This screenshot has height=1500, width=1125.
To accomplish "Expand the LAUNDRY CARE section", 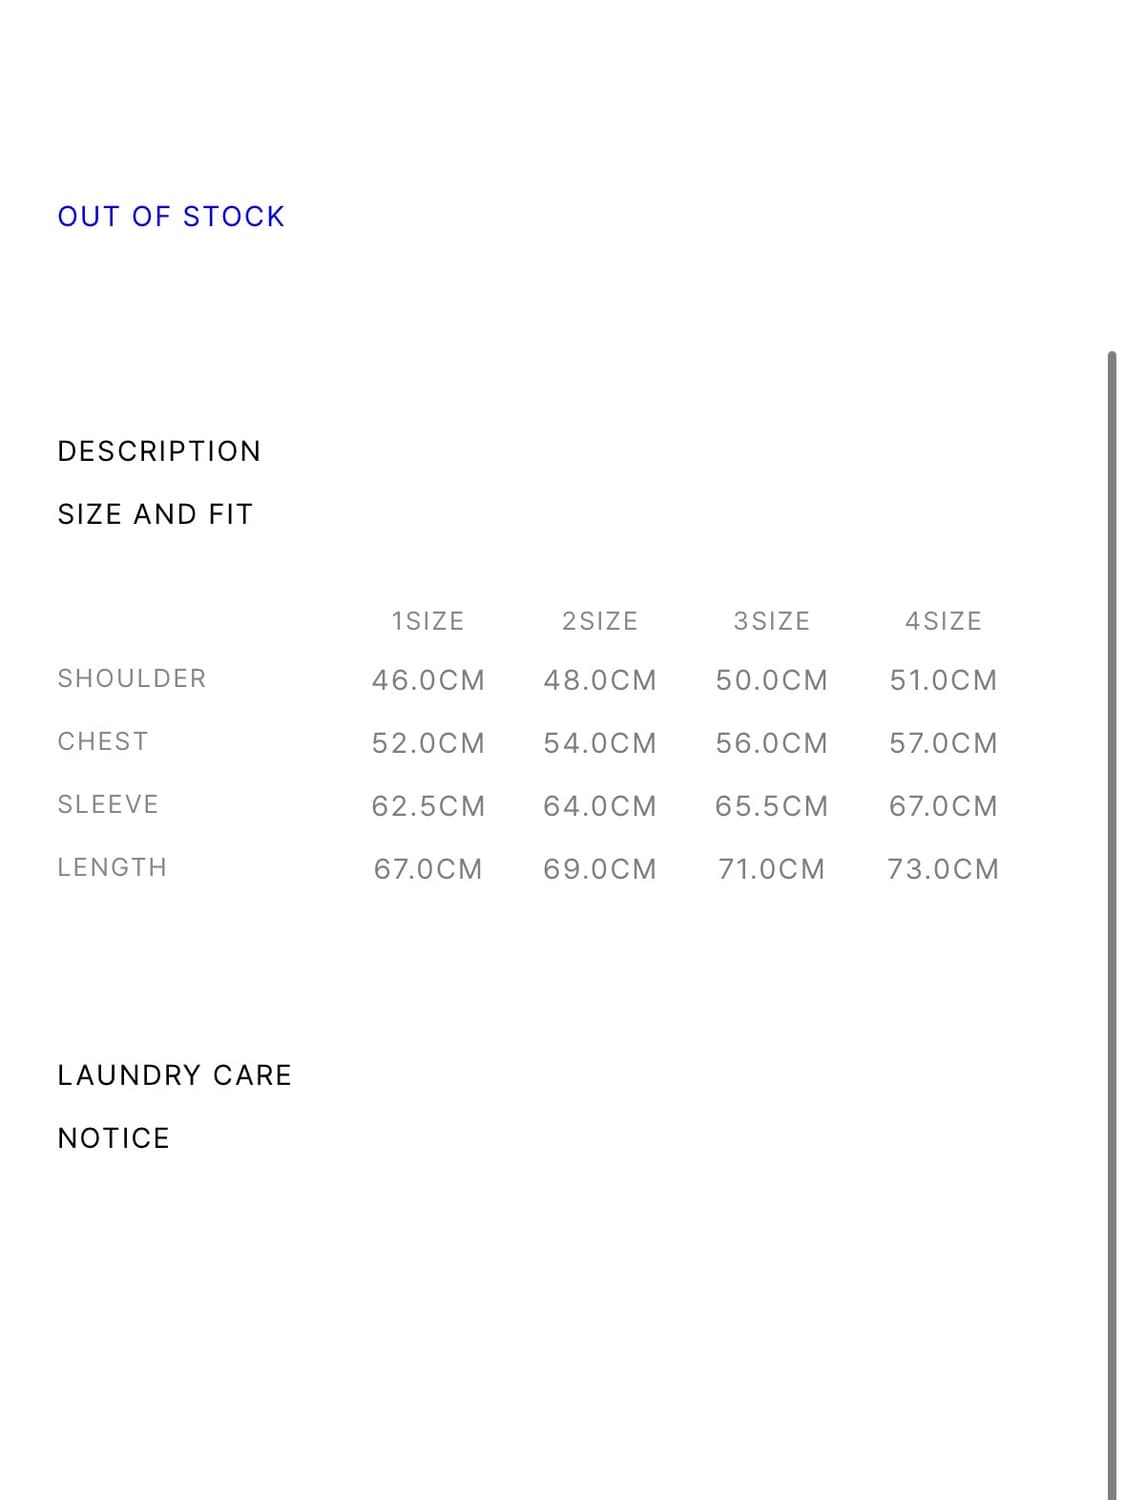I will tap(174, 1075).
